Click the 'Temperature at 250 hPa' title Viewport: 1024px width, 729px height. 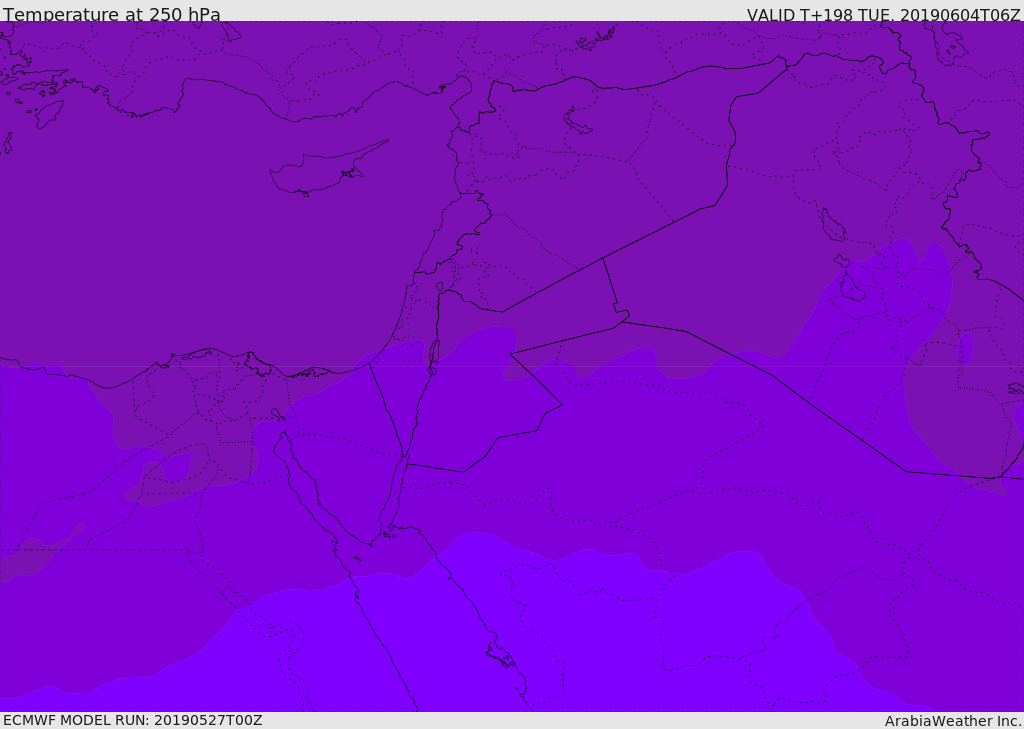(112, 14)
